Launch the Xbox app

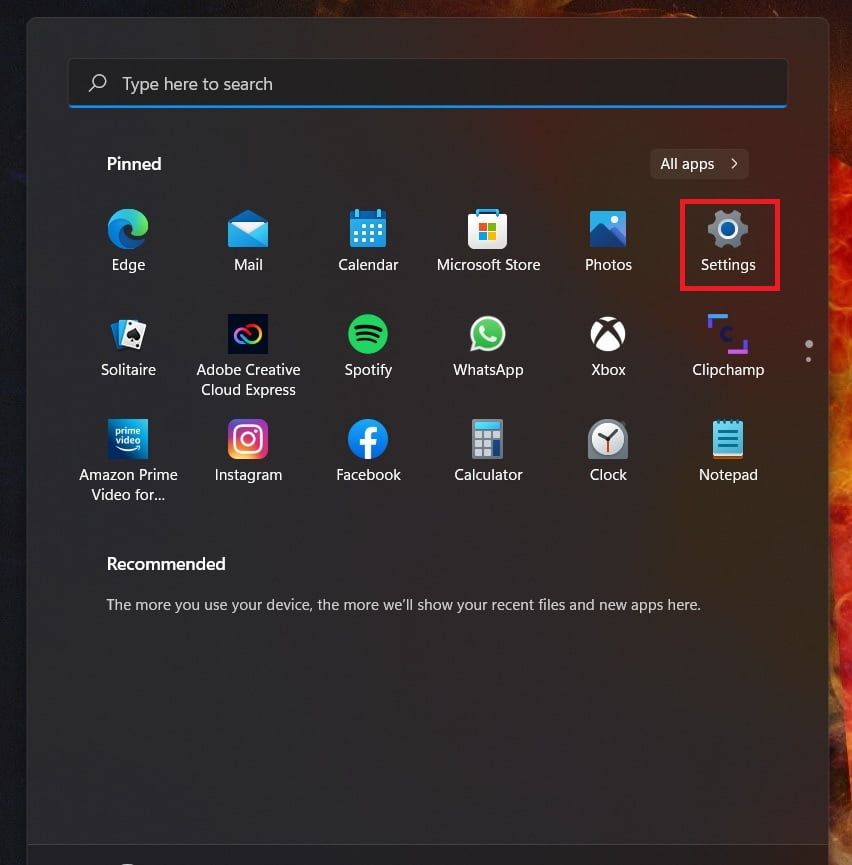tap(608, 345)
